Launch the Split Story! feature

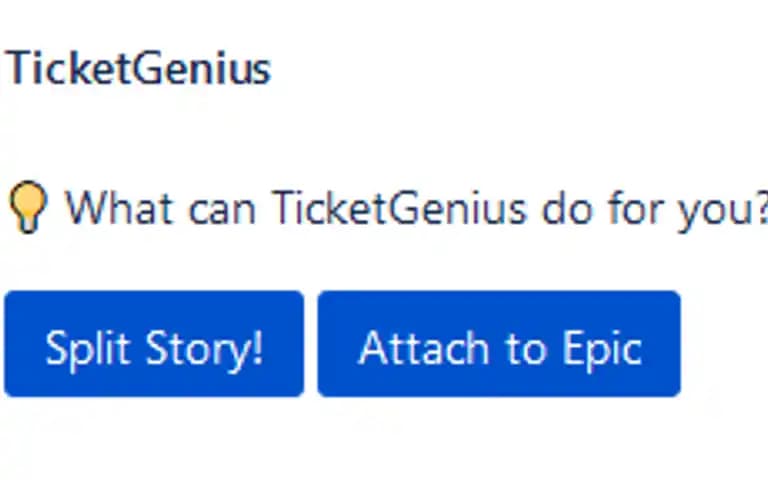154,344
